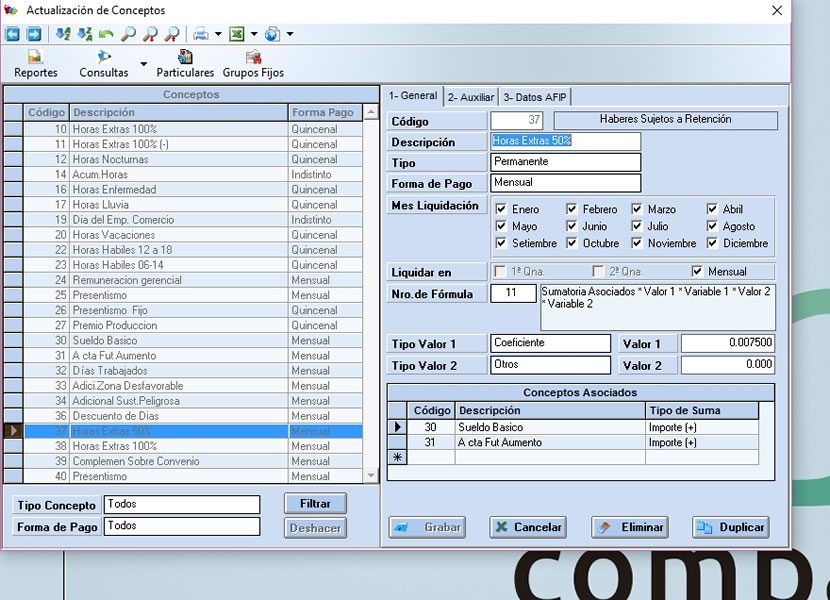Click the Grabar button

coord(427,527)
